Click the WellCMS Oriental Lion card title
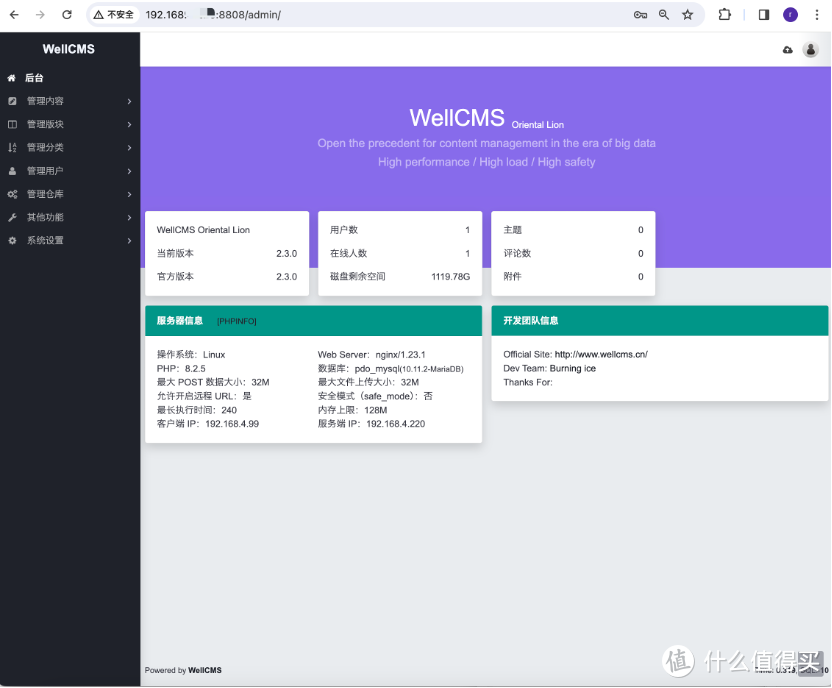 pyautogui.click(x=203, y=230)
